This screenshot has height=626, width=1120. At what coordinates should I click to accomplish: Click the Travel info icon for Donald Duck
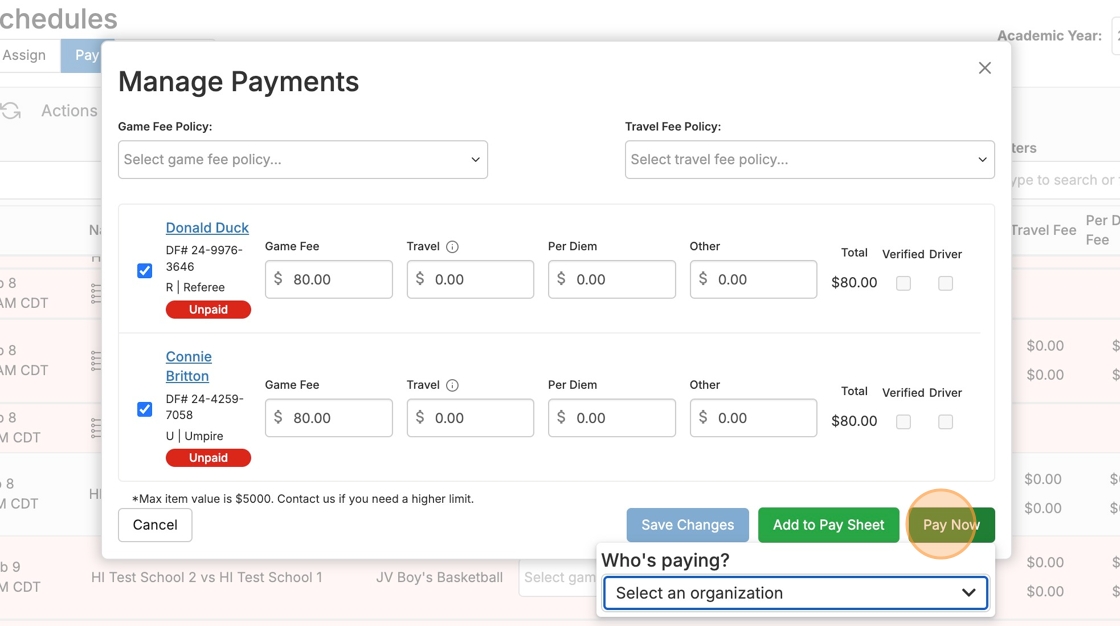452,247
